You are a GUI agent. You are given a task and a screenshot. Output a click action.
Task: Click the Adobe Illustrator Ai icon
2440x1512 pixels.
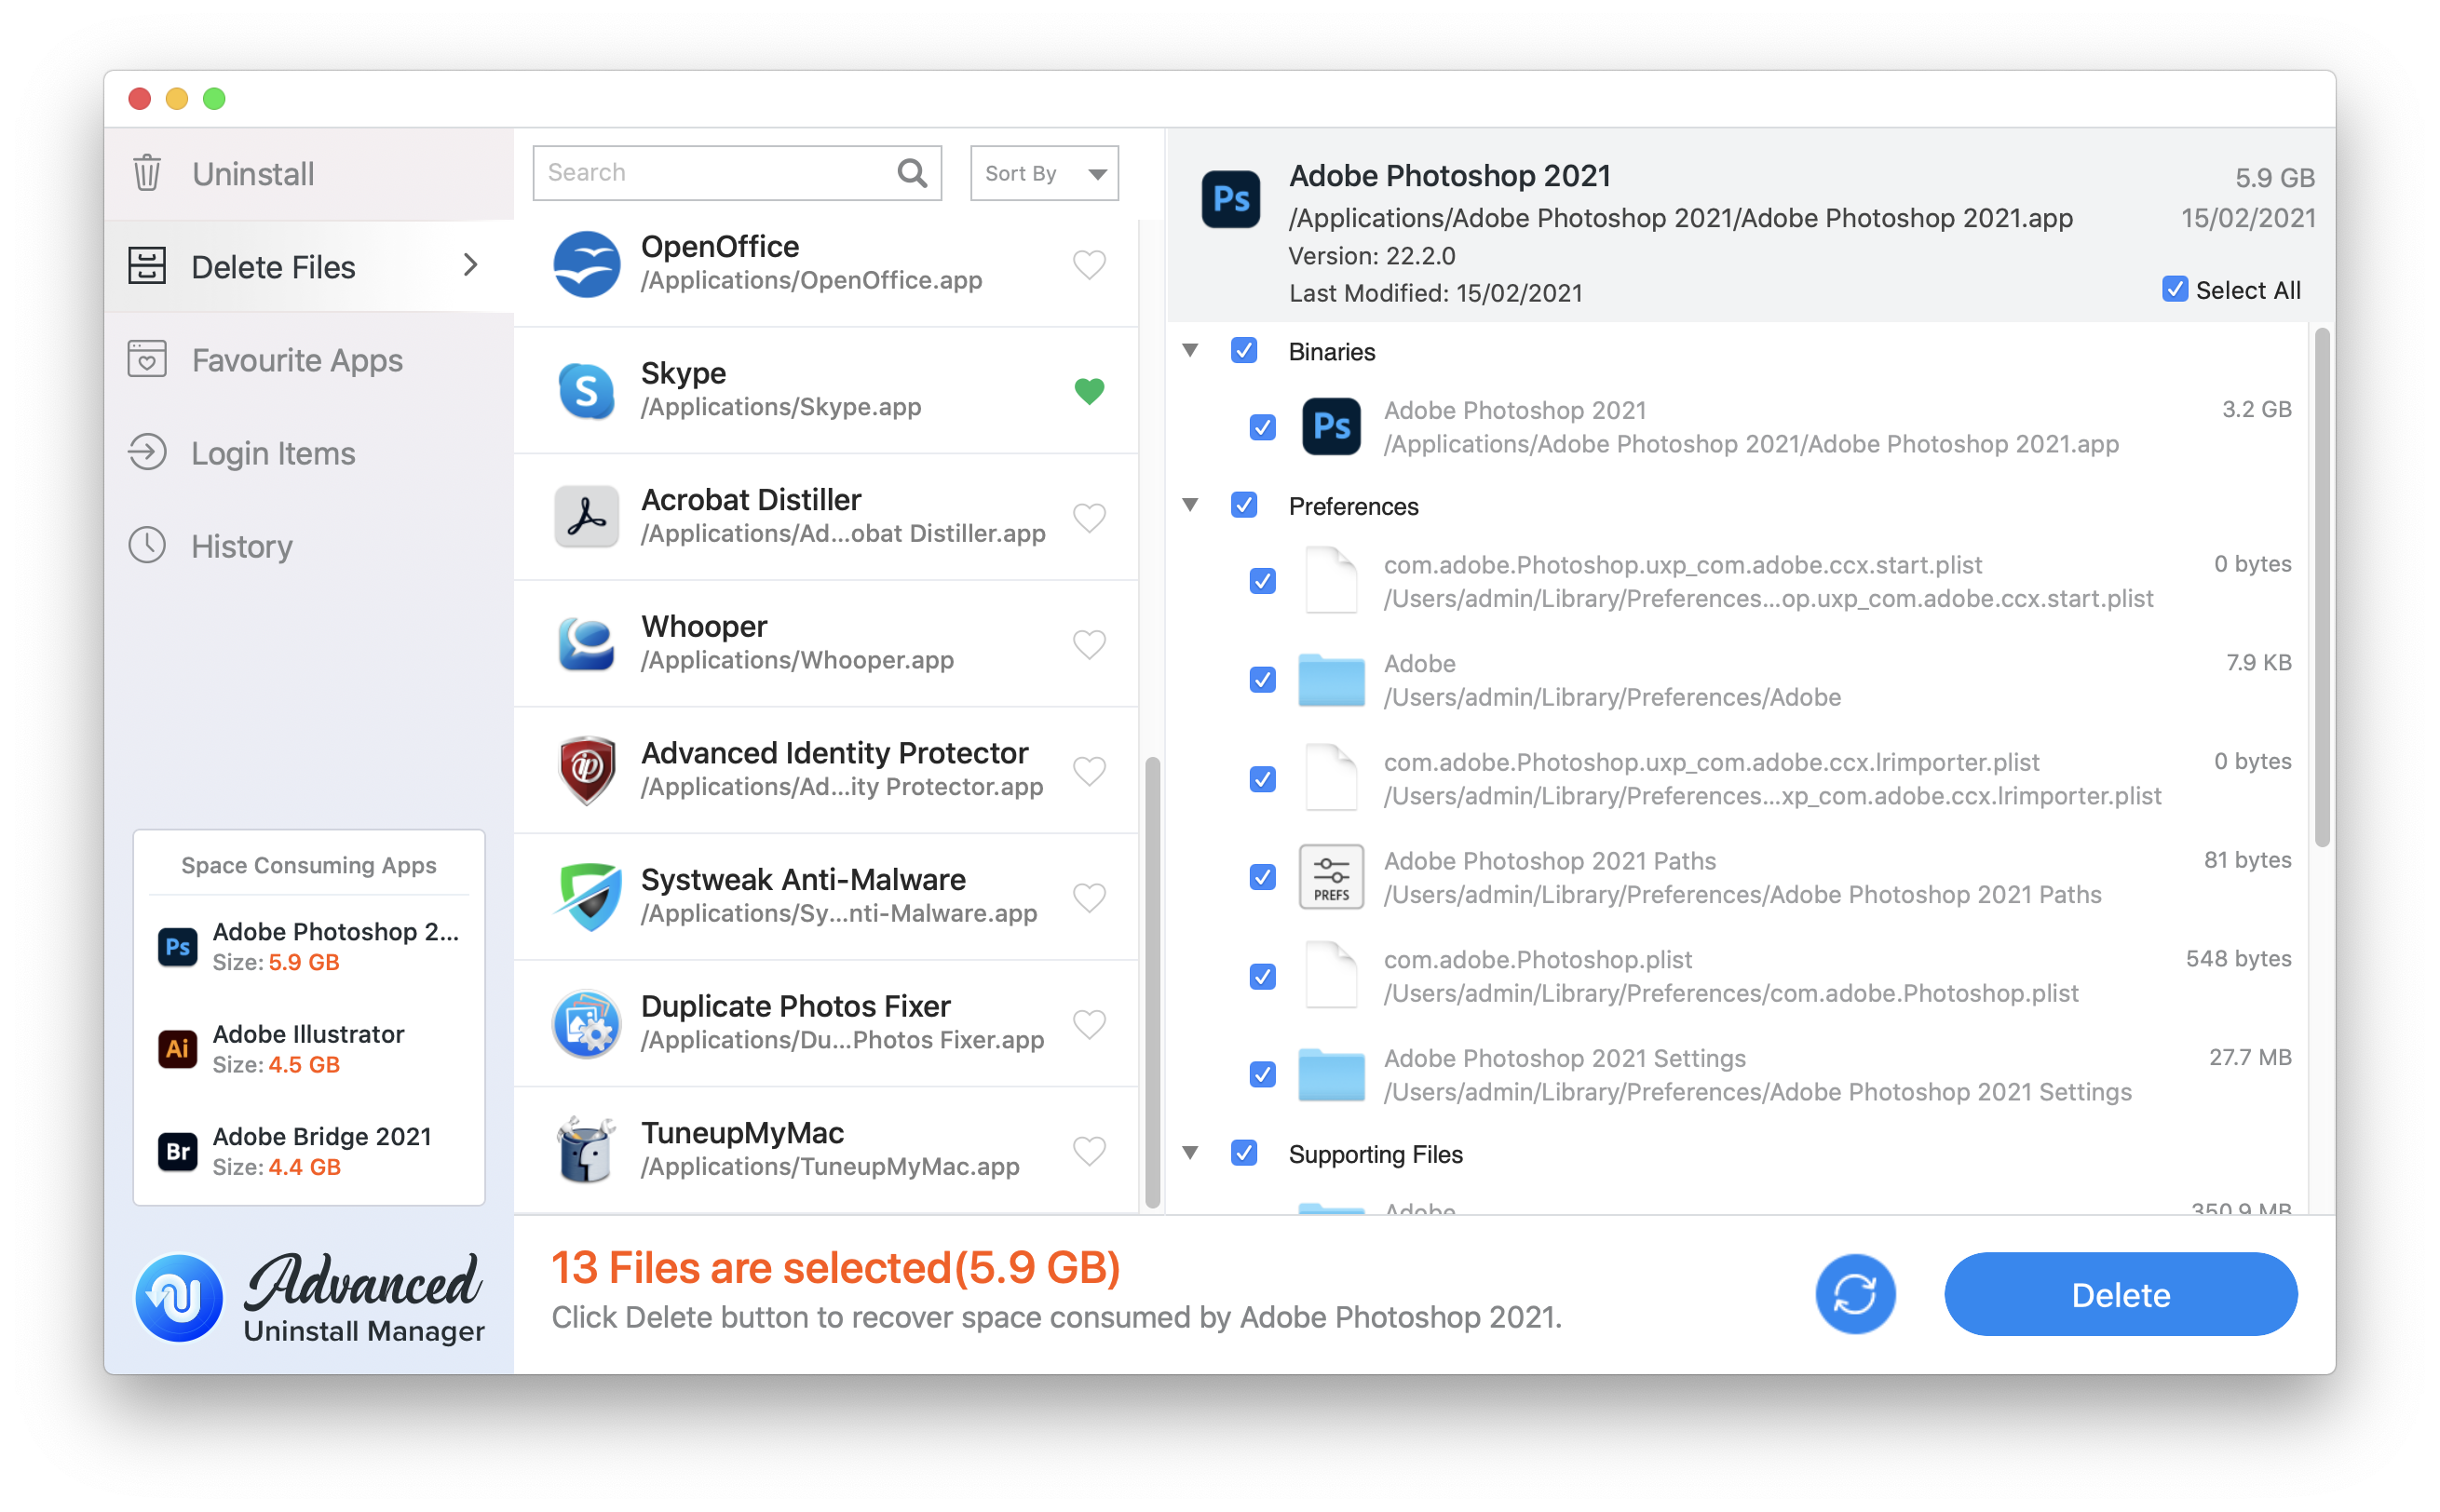178,1048
